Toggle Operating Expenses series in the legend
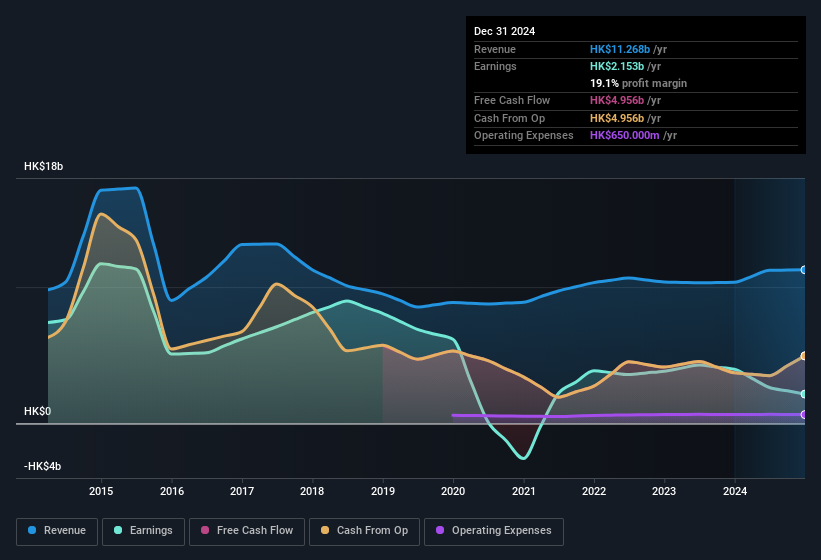The width and height of the screenshot is (821, 560). click(494, 531)
